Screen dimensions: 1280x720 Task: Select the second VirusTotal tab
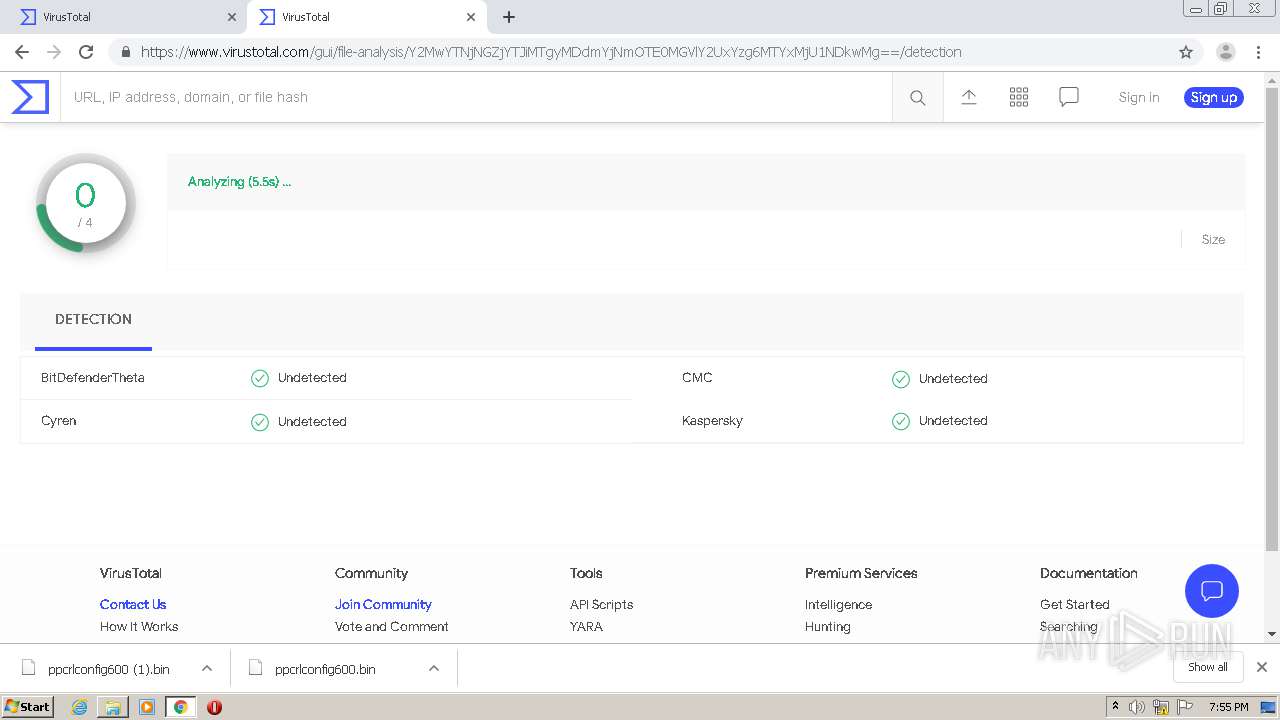(x=367, y=17)
